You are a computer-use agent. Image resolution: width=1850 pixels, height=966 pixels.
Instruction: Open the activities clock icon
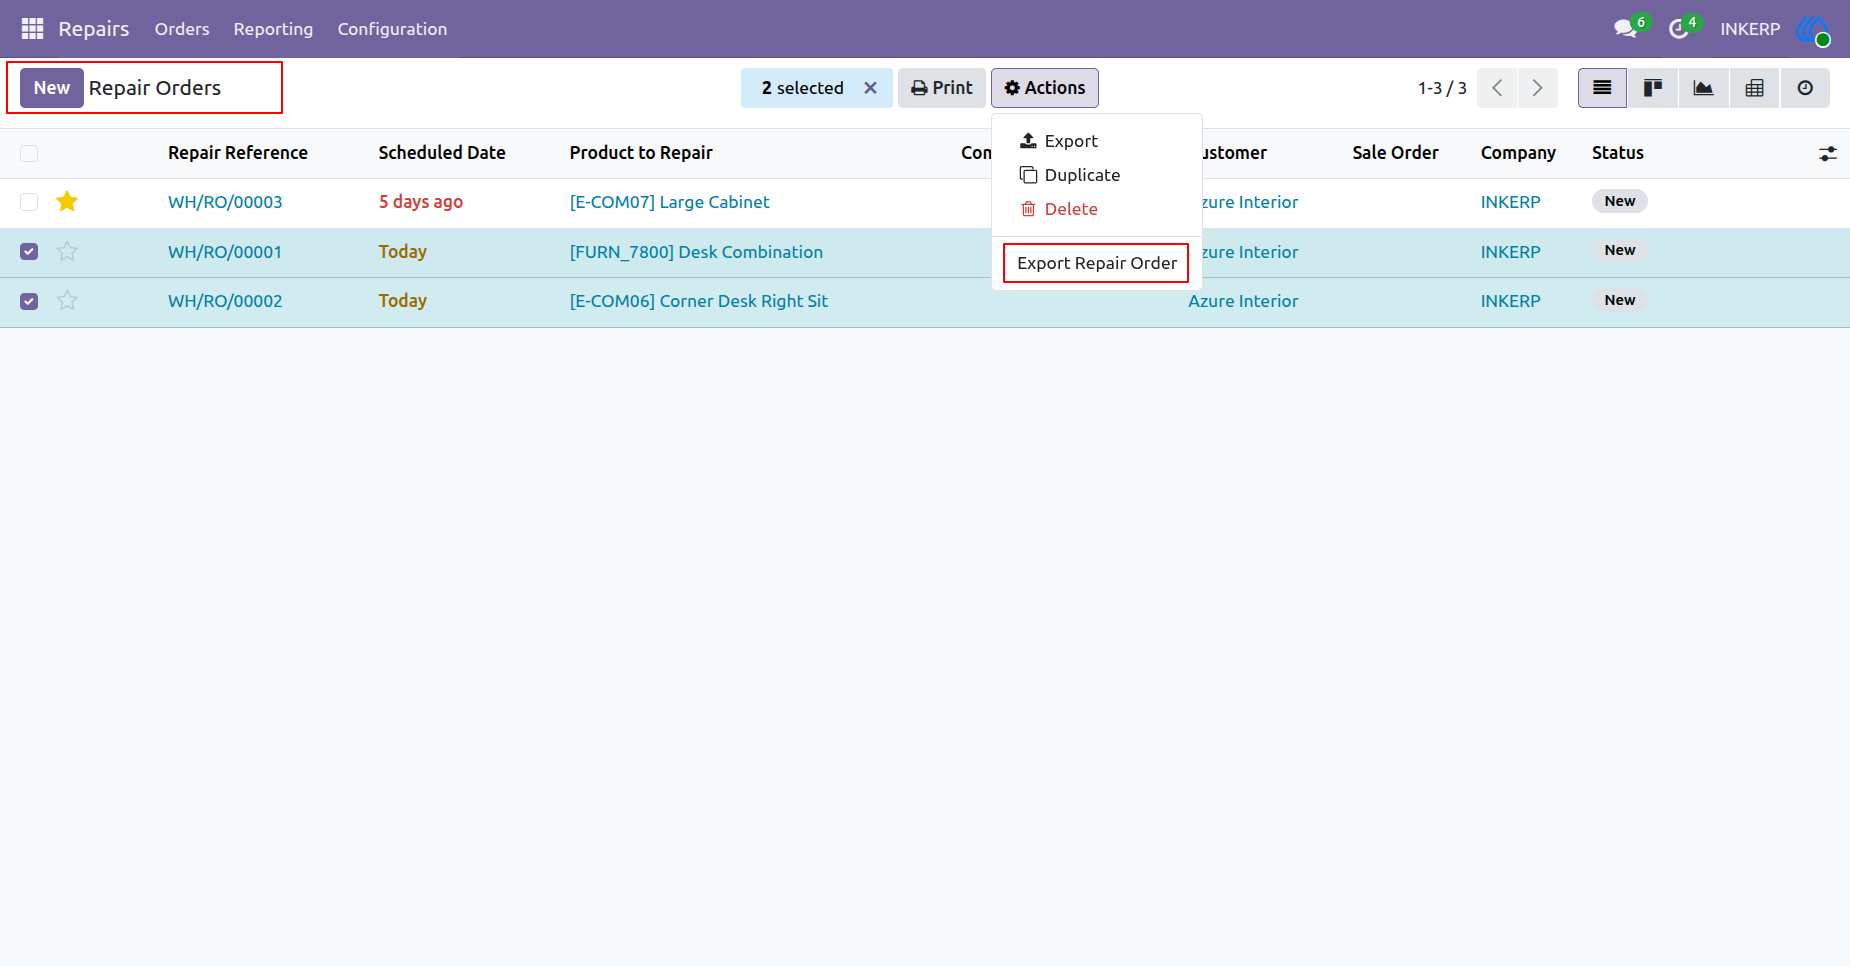click(x=1679, y=29)
